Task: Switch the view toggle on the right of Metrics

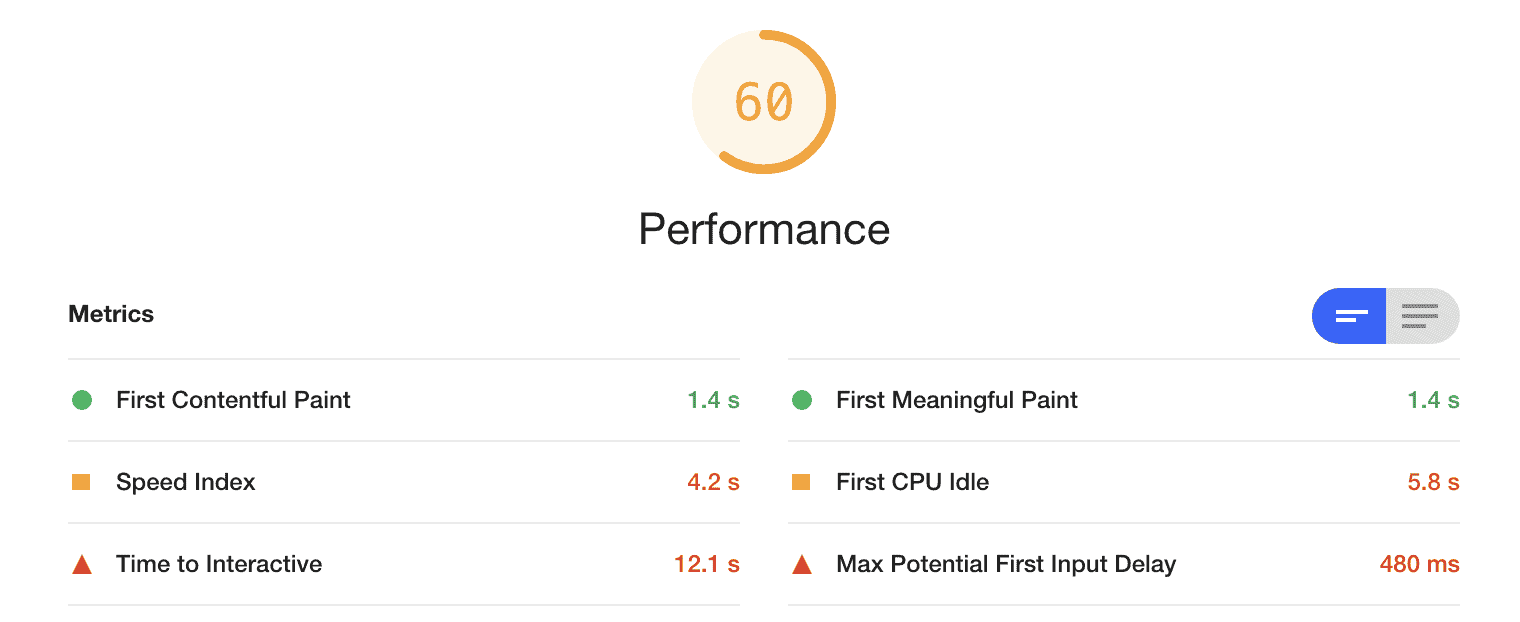Action: tap(1385, 316)
